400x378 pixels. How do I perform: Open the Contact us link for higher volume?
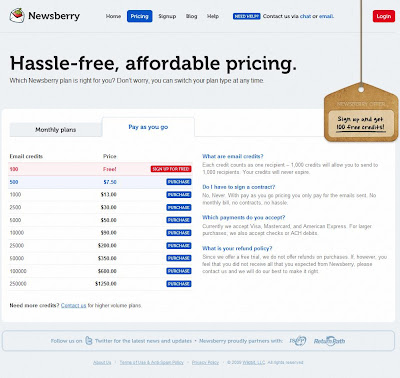[73, 305]
